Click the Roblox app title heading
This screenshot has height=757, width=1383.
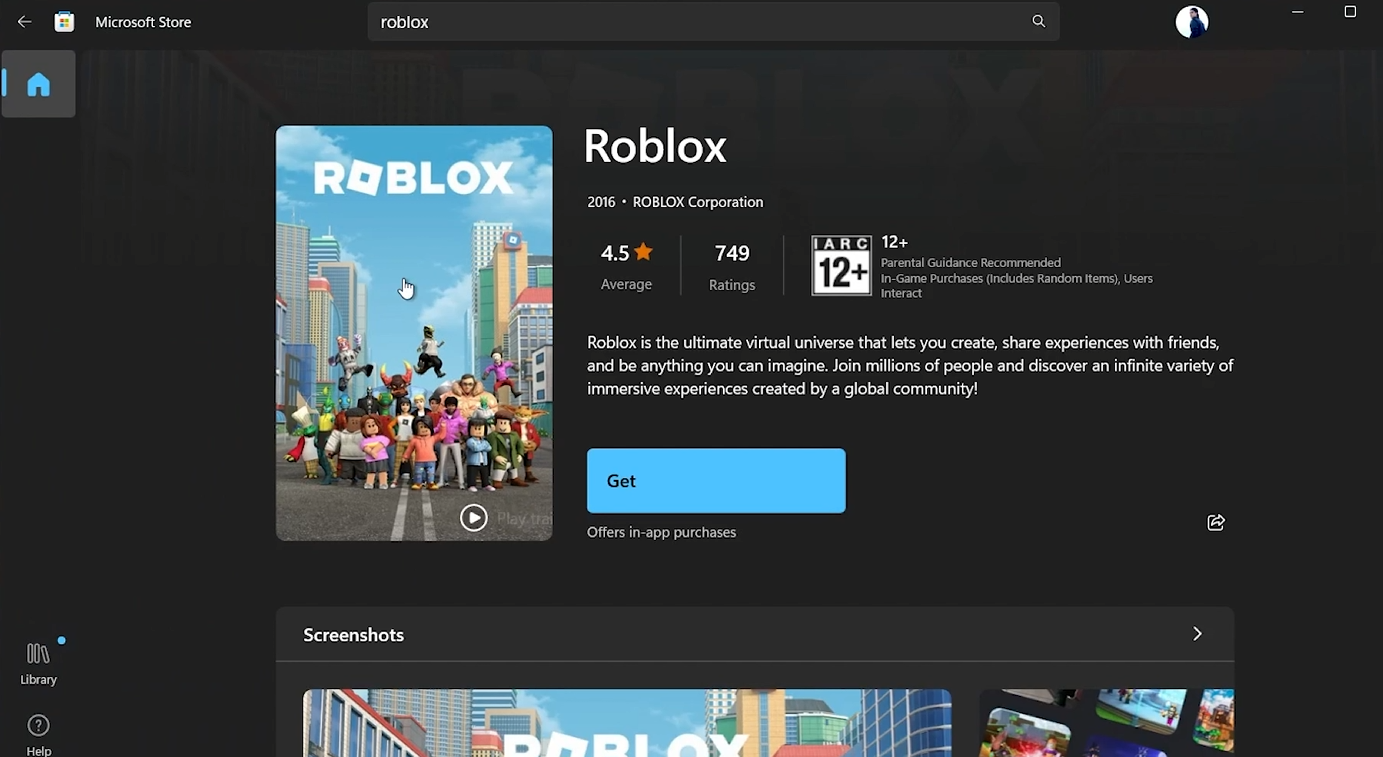[655, 146]
